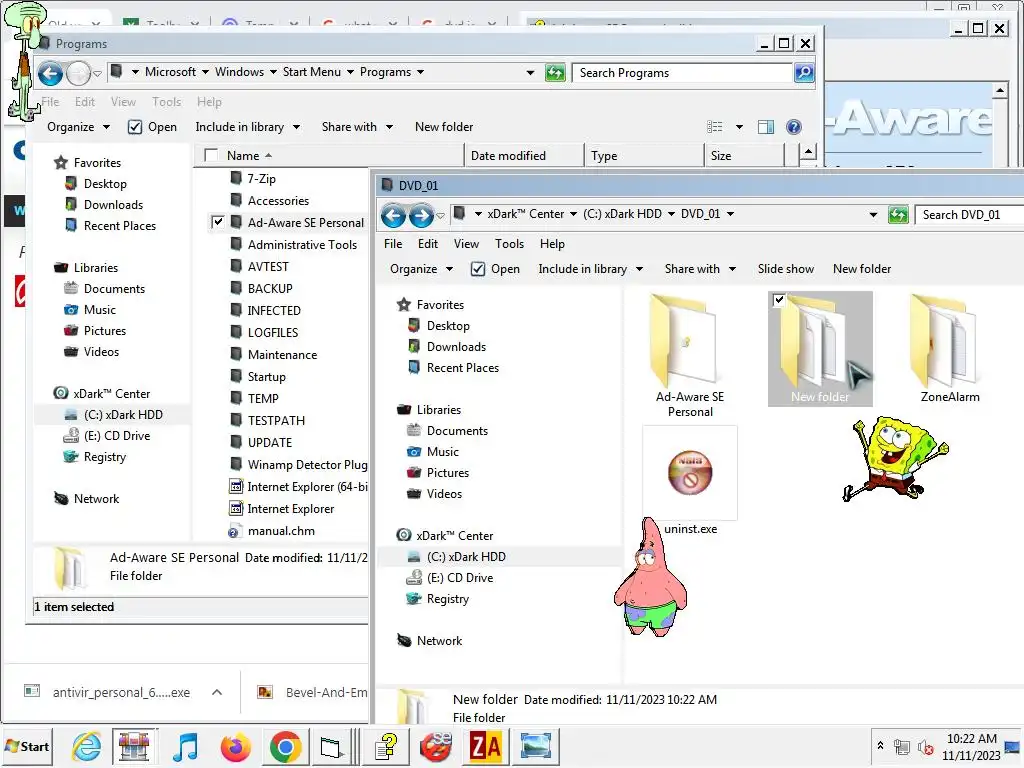
Task: Click yellow question mark taskbar icon
Action: click(x=386, y=746)
